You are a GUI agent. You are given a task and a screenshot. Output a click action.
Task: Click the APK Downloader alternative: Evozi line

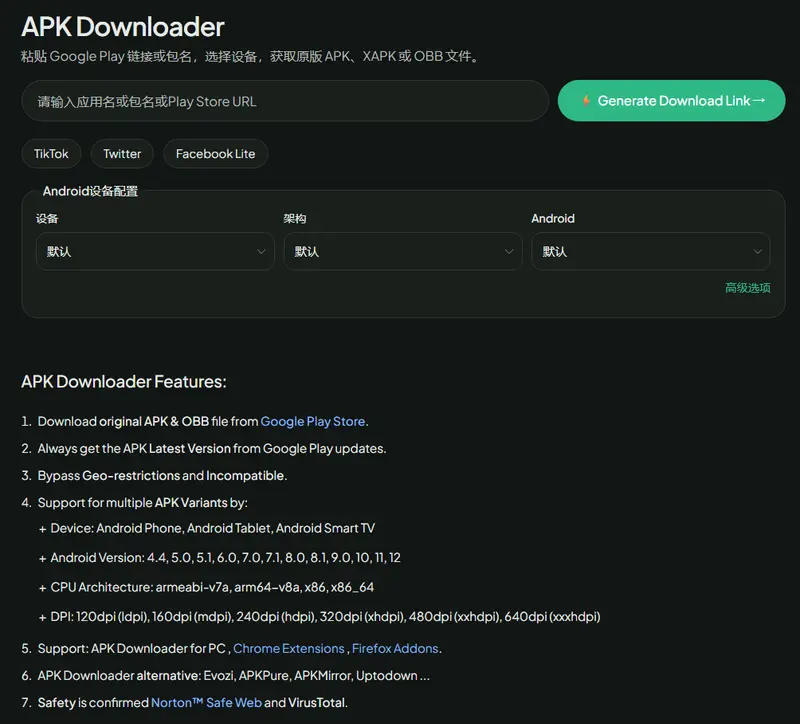pyautogui.click(x=233, y=676)
